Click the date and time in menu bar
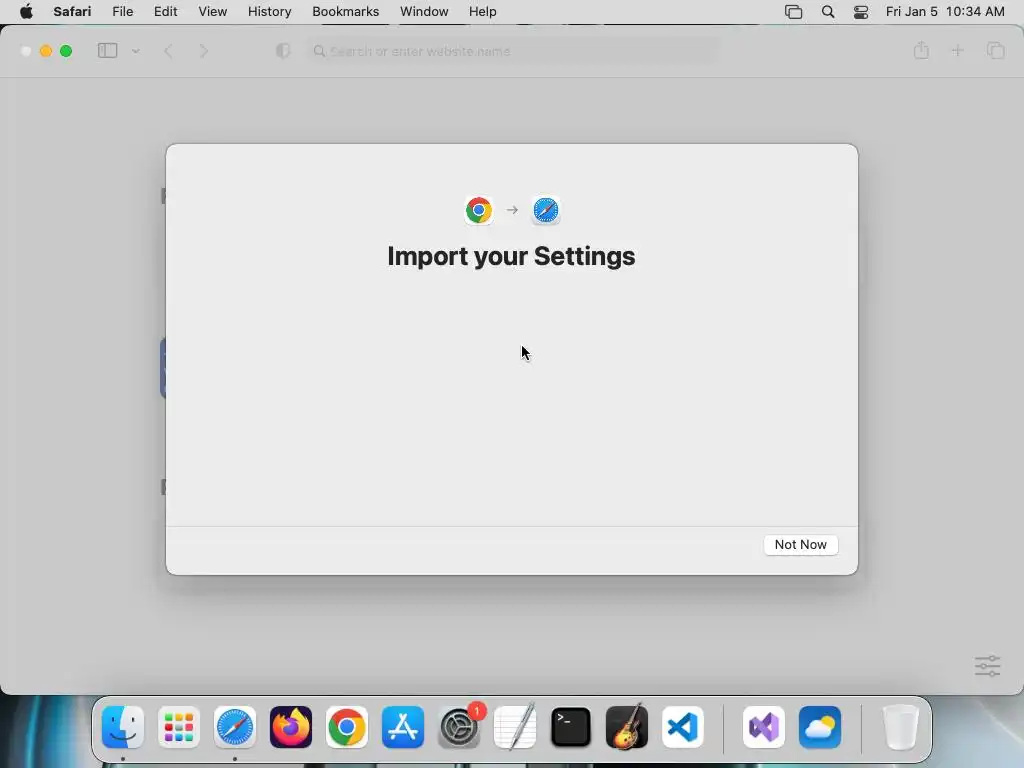 [x=945, y=12]
